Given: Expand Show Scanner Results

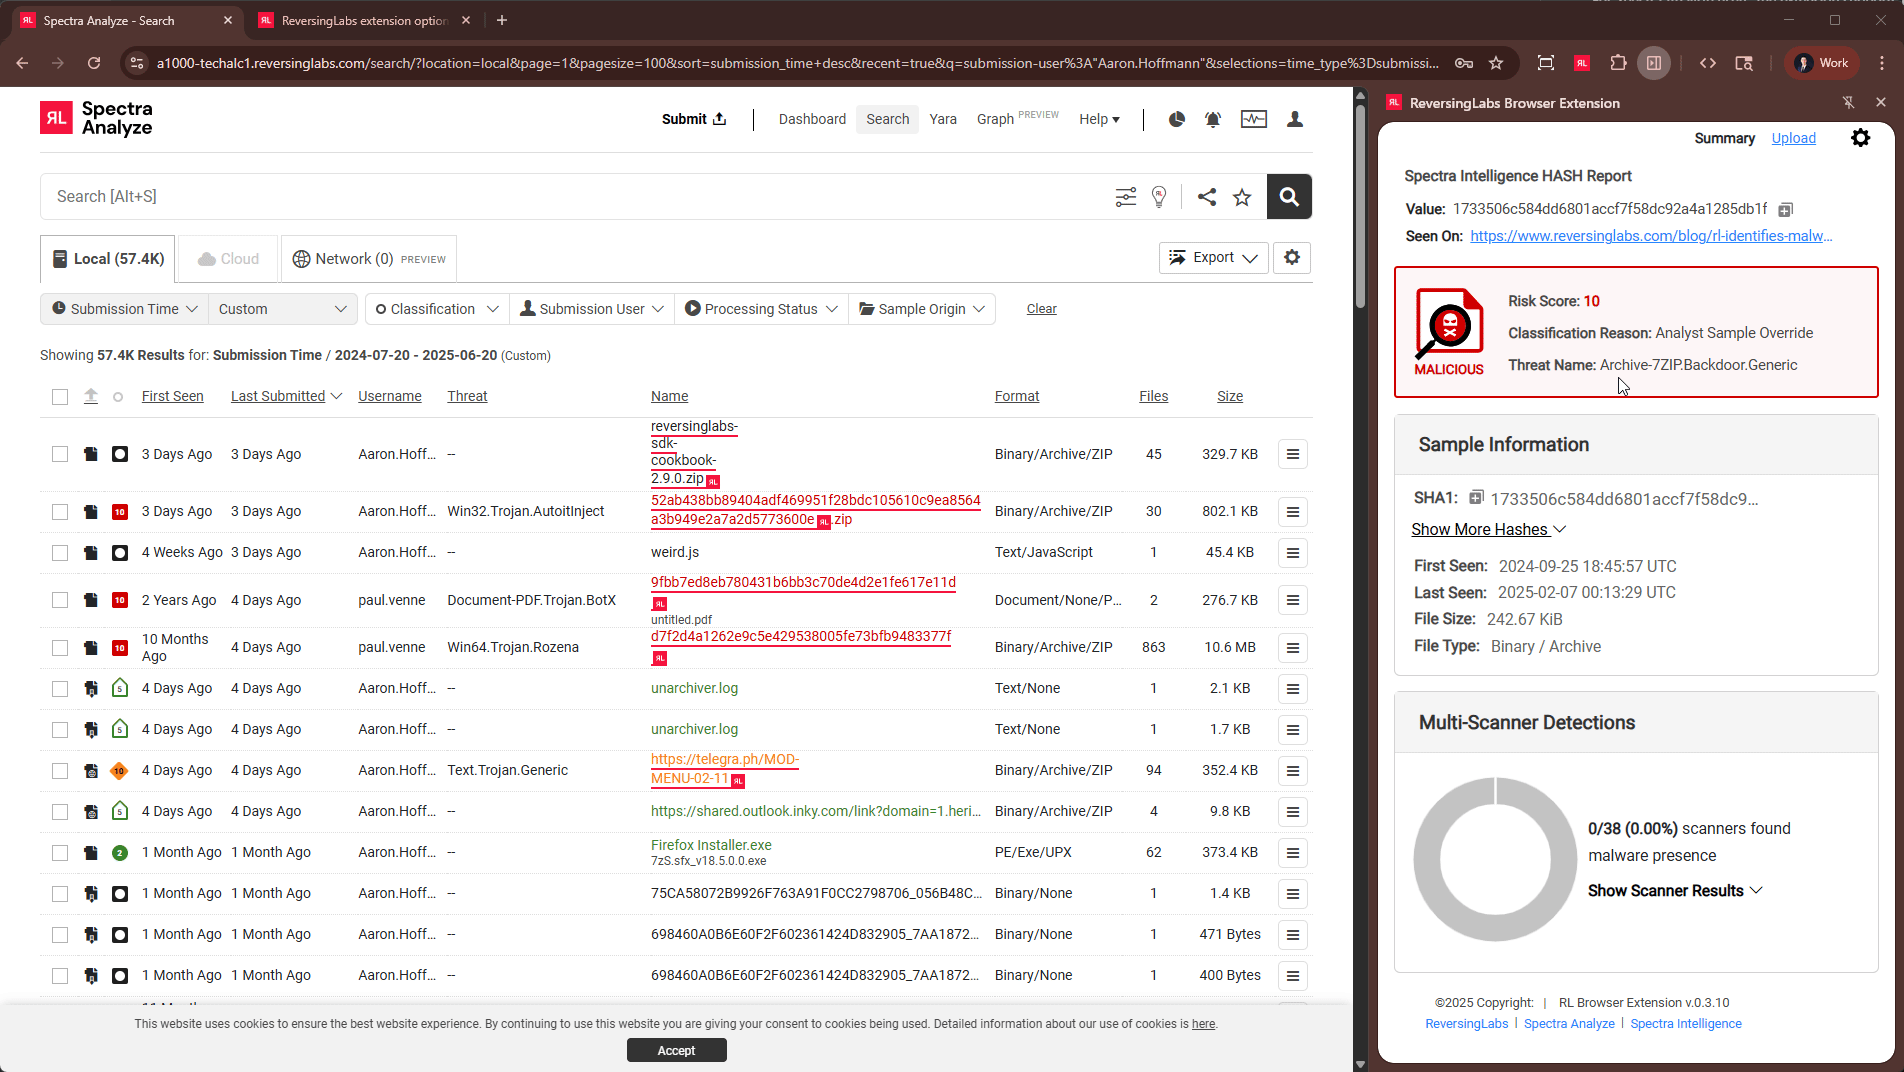Looking at the screenshot, I should tap(1675, 890).
